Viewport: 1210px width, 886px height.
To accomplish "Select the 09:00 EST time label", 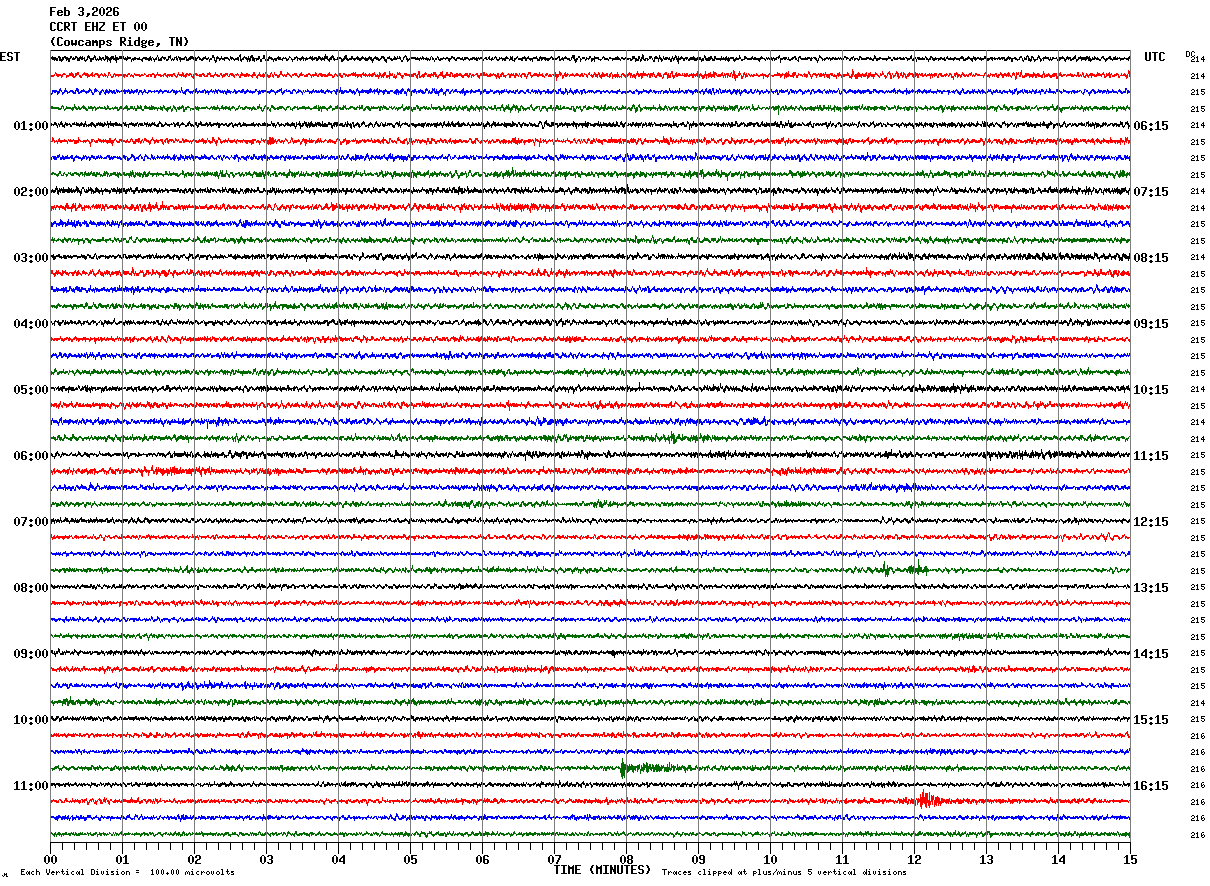I will 31,654.
